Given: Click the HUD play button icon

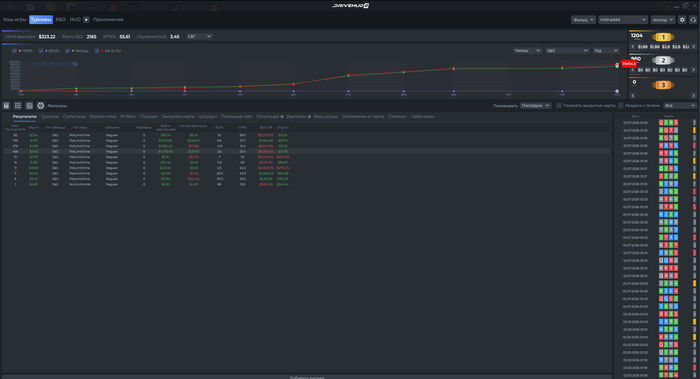Looking at the screenshot, I should click(x=86, y=20).
